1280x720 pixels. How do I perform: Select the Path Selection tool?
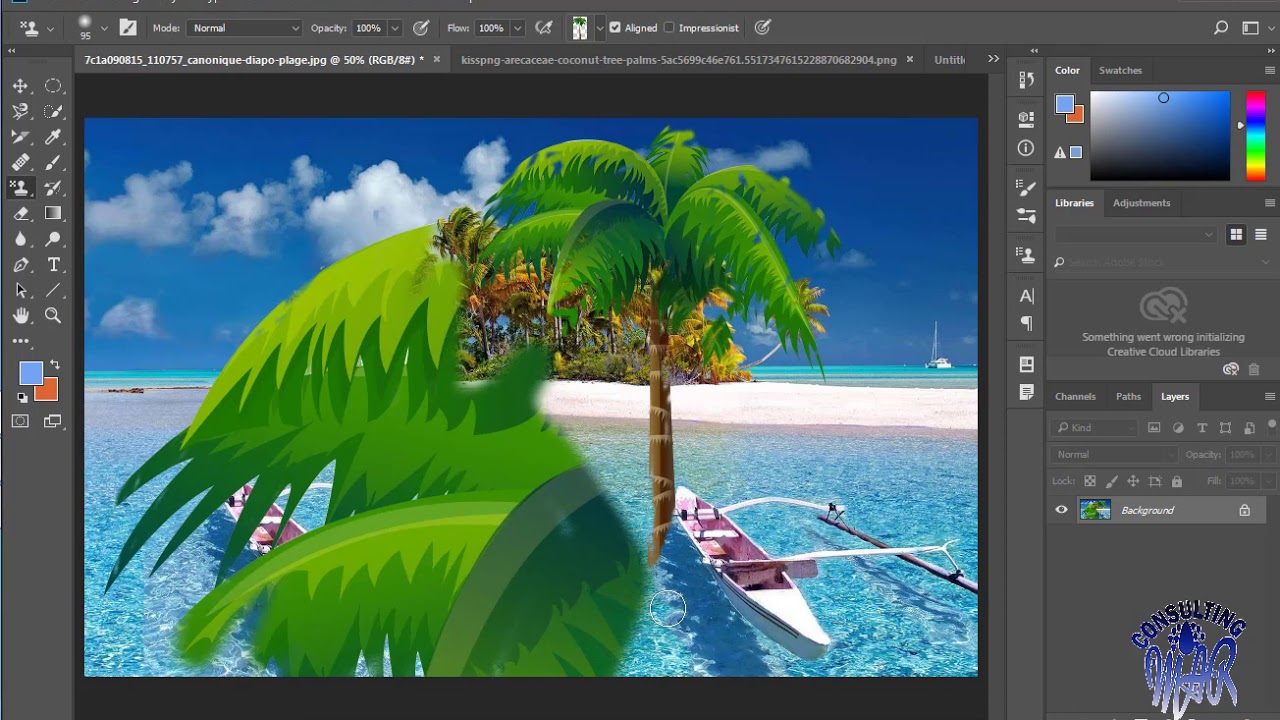point(20,290)
